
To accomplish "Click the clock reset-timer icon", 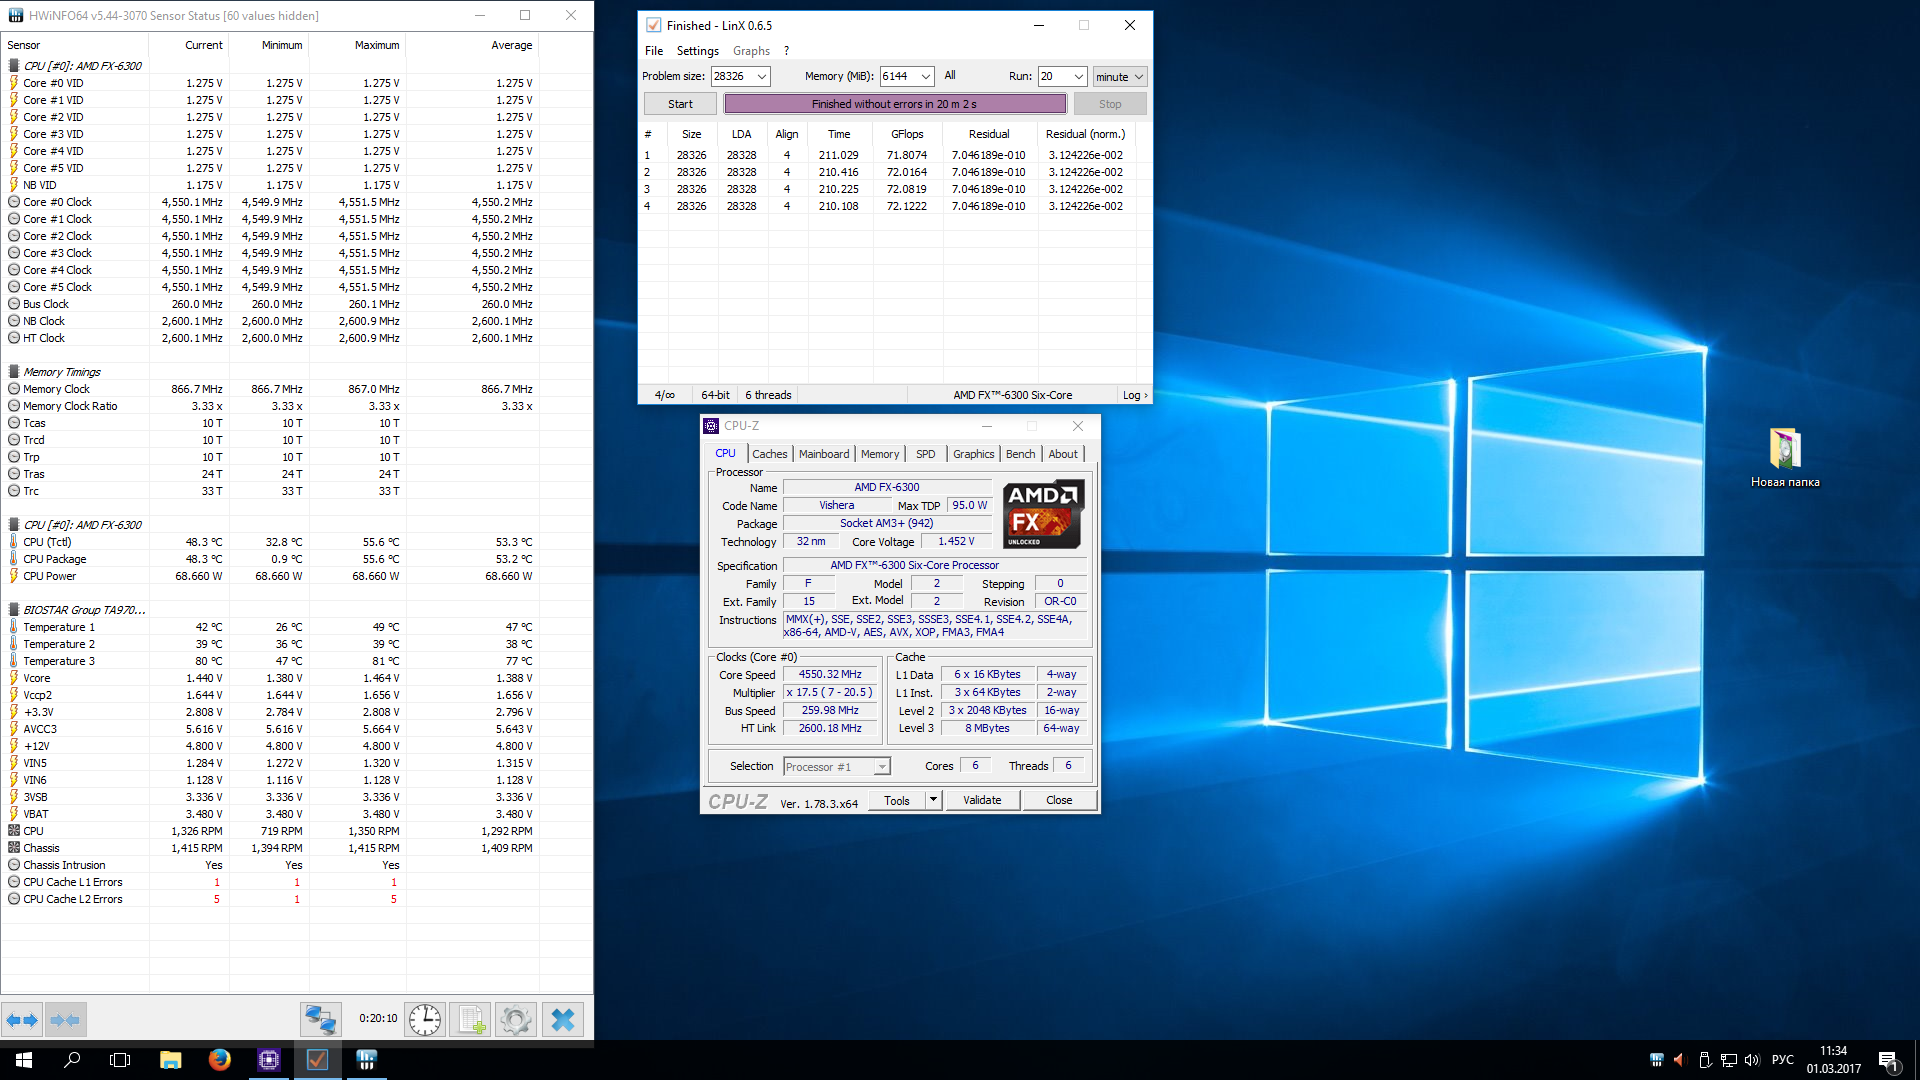I will coord(425,1020).
